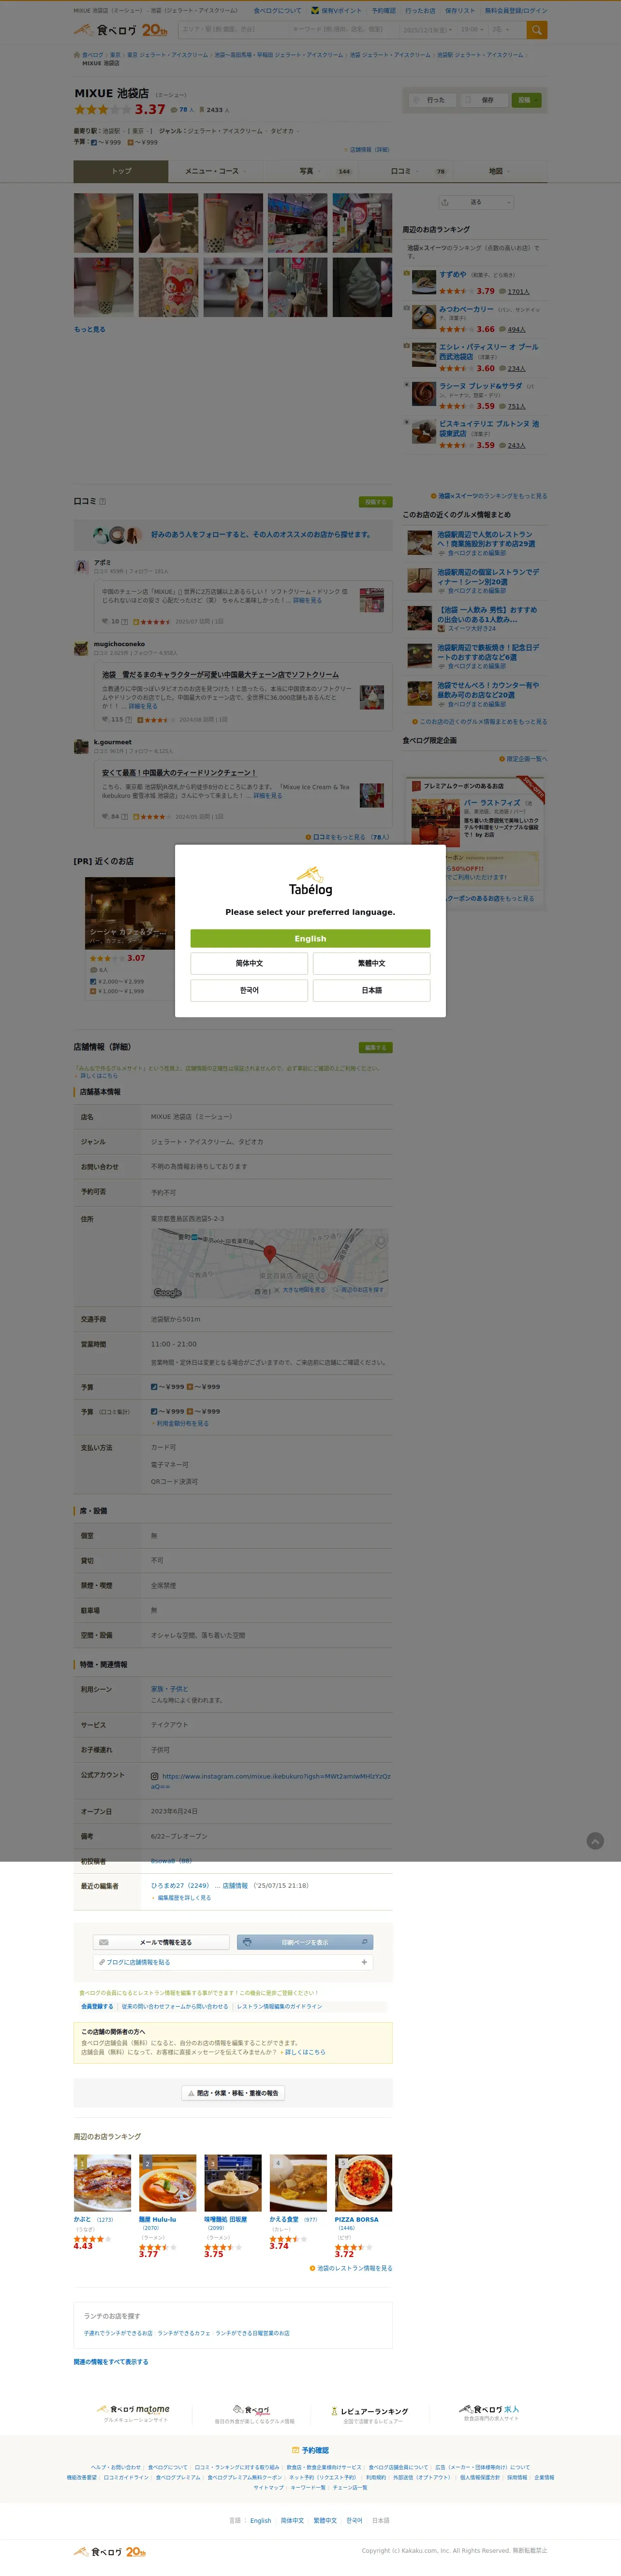Viewport: 621px width, 2576px height.
Task: Open the first bubble tea photo thumbnail
Action: (x=103, y=223)
